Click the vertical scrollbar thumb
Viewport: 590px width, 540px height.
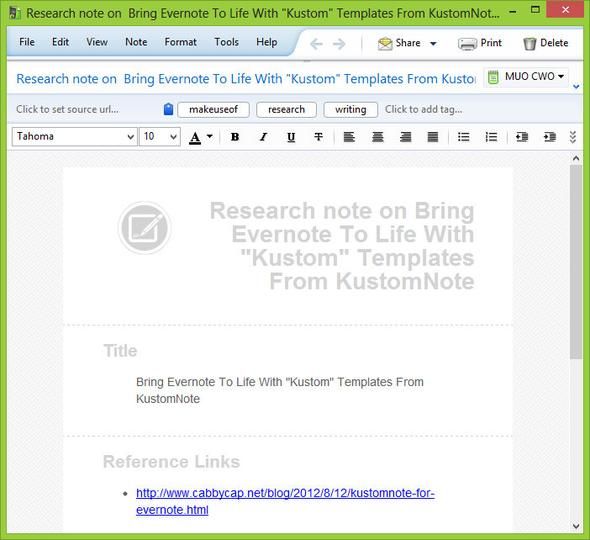click(x=576, y=262)
